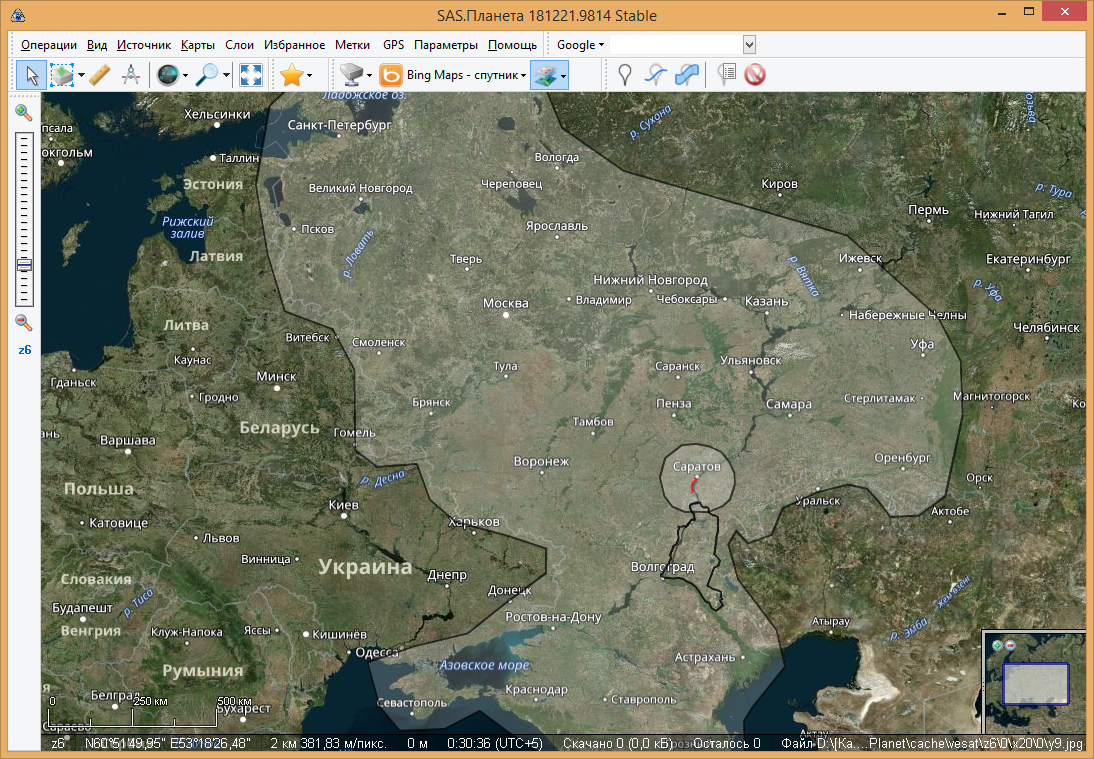
Task: Select the compass route calculation tool
Action: click(x=130, y=75)
